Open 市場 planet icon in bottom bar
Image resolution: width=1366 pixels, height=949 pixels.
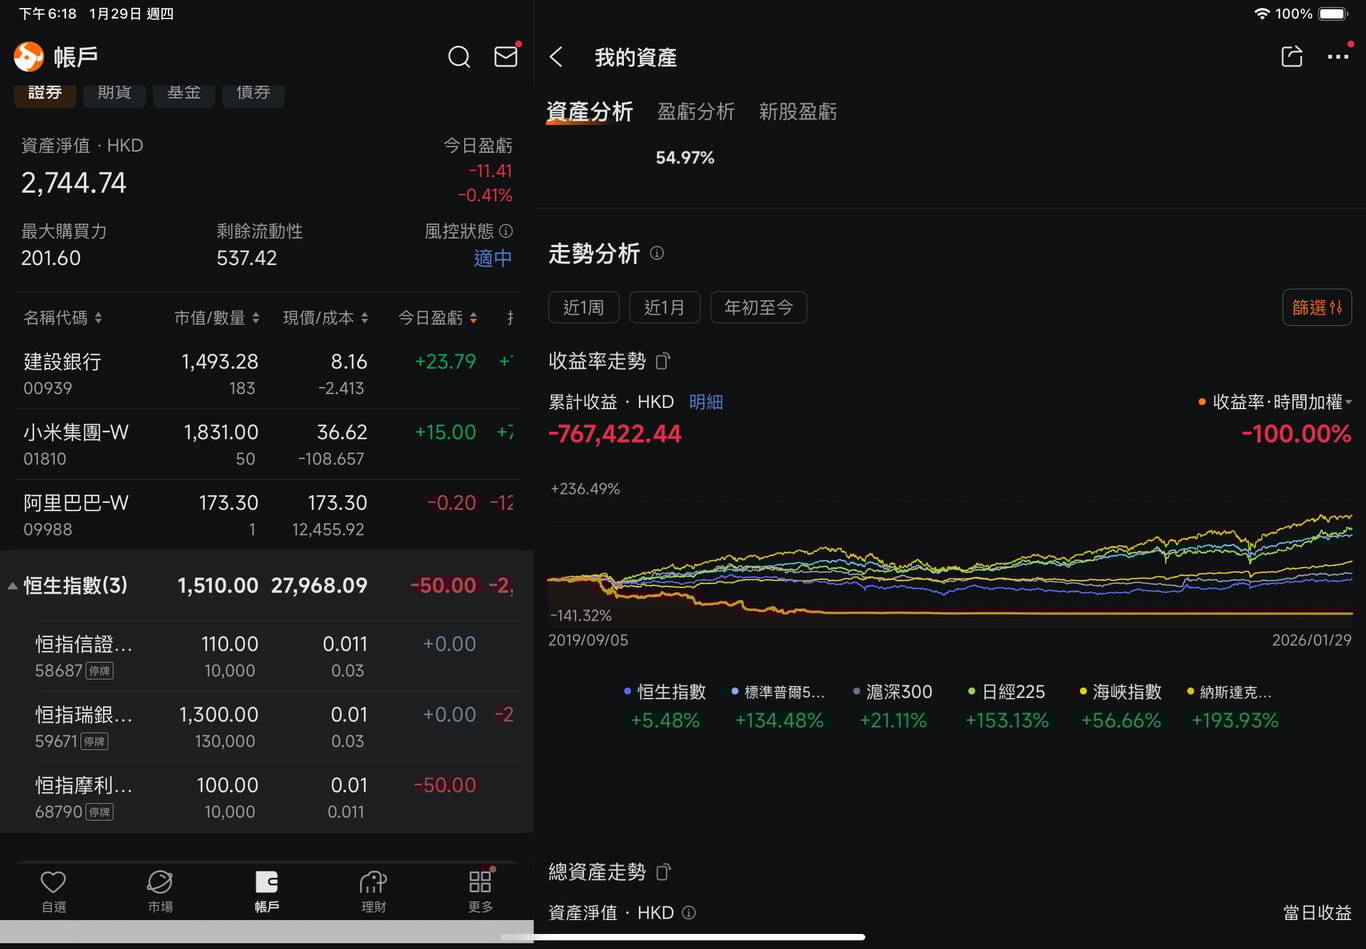click(x=160, y=891)
